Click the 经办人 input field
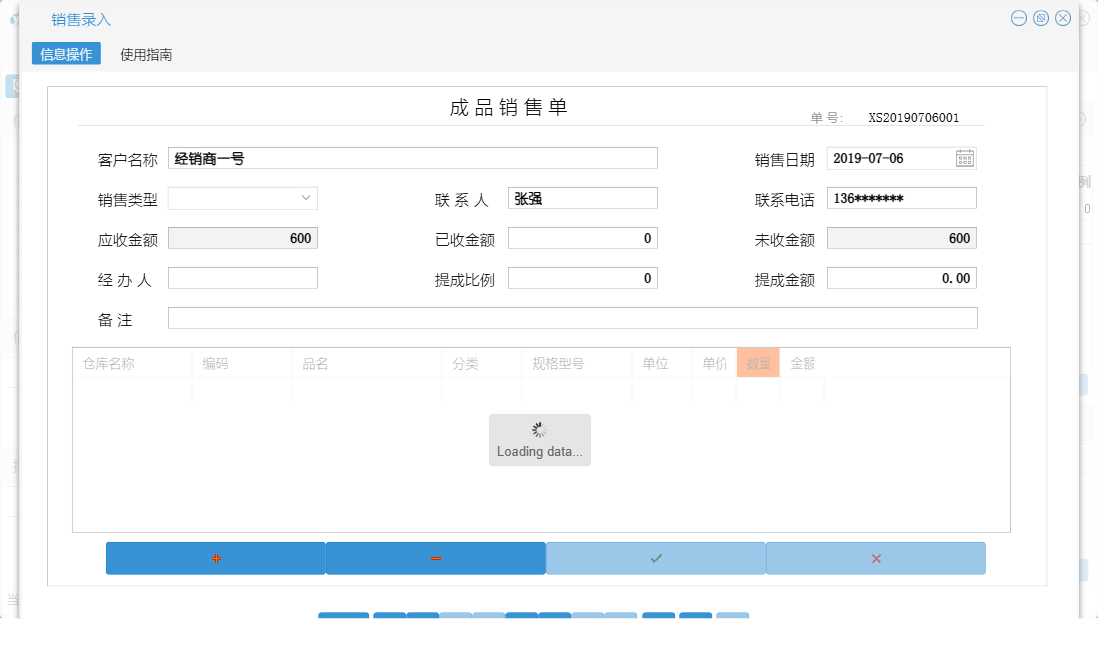This screenshot has width=1098, height=655. tap(243, 277)
